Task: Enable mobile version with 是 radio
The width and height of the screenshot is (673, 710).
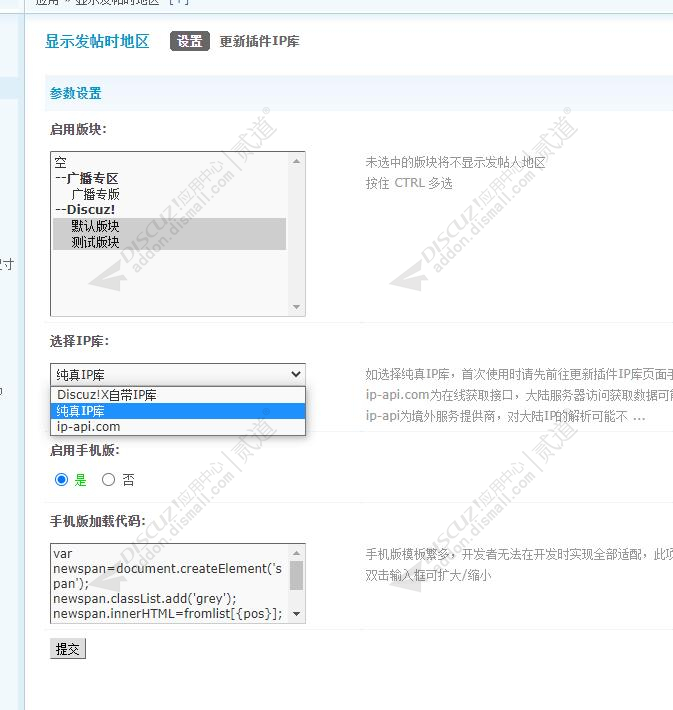Action: pos(61,480)
